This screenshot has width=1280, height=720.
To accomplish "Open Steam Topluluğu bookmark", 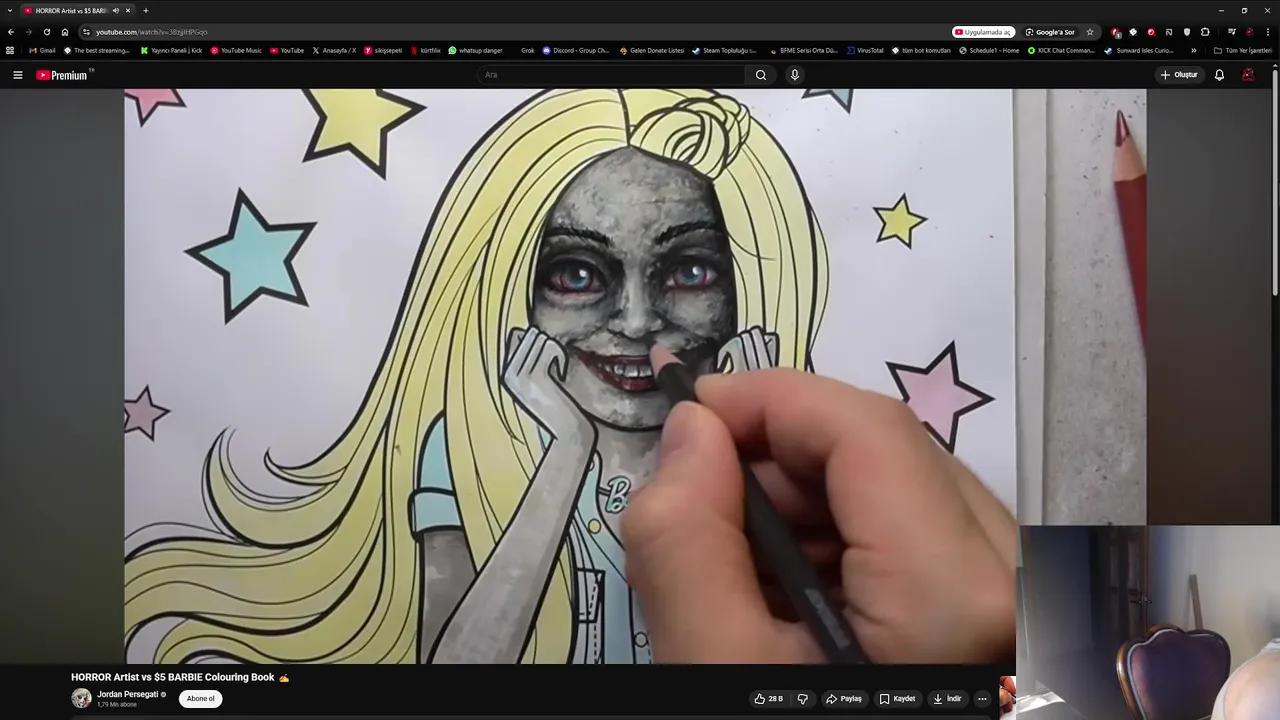I will pyautogui.click(x=725, y=50).
